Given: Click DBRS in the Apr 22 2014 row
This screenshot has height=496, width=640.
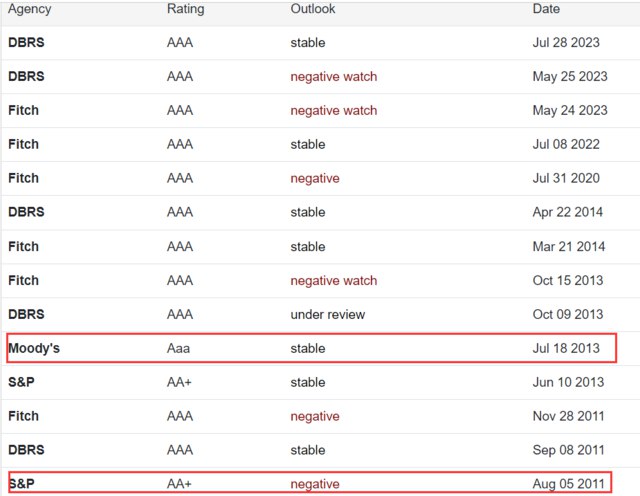Looking at the screenshot, I should click(x=26, y=212).
